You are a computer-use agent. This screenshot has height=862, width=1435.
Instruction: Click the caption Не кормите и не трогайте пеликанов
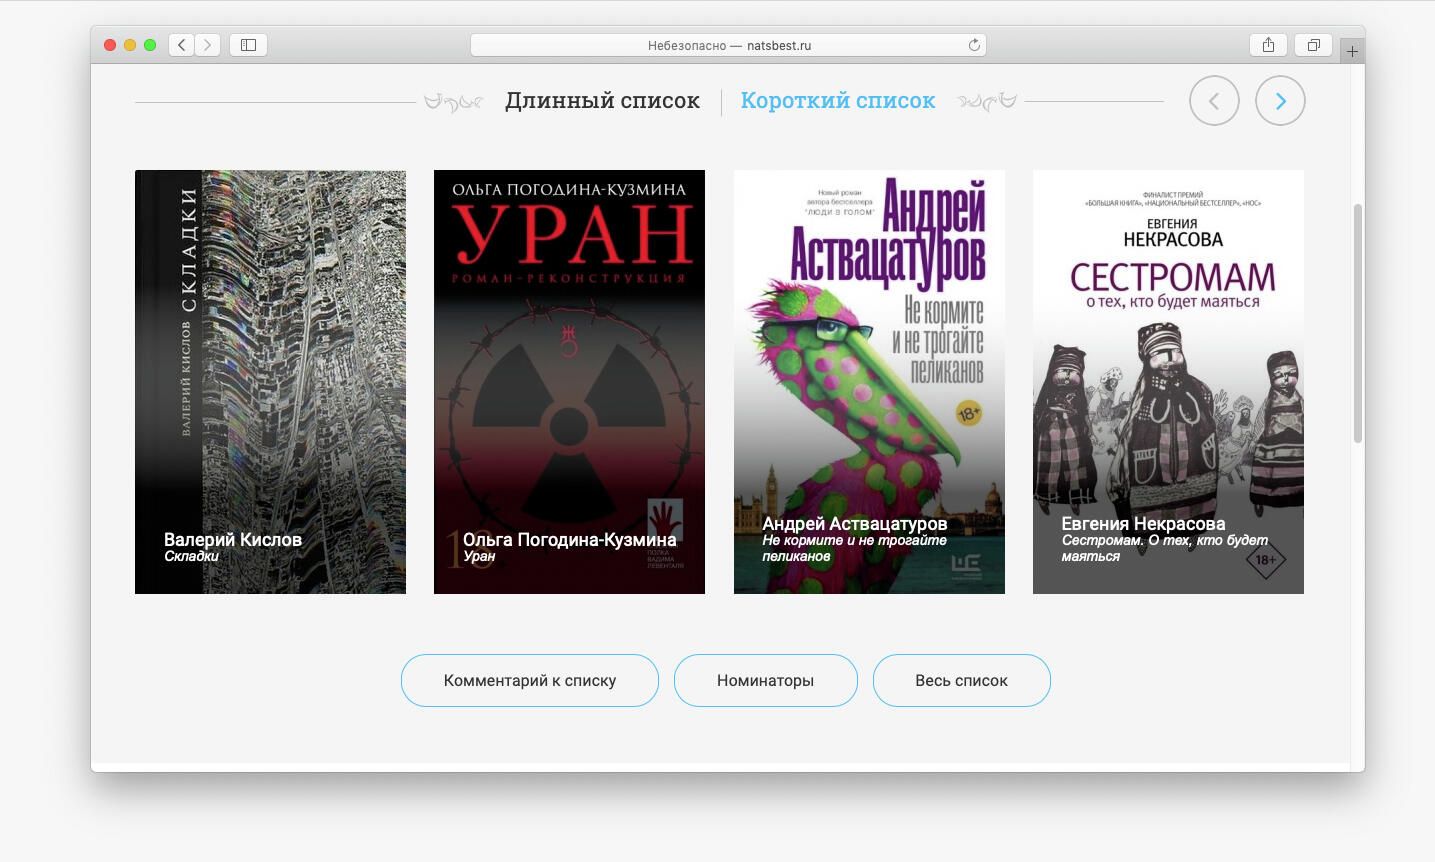[854, 548]
